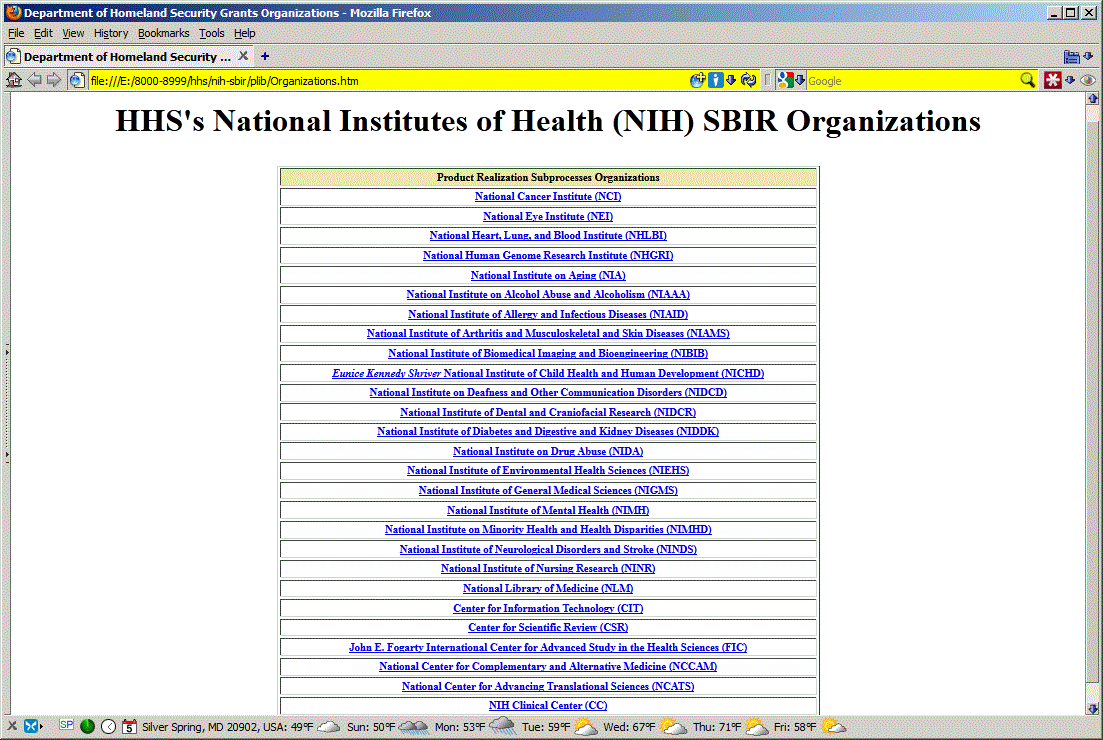Viewport: 1103px width, 740px height.
Task: Open the Tools menu
Action: pos(211,33)
